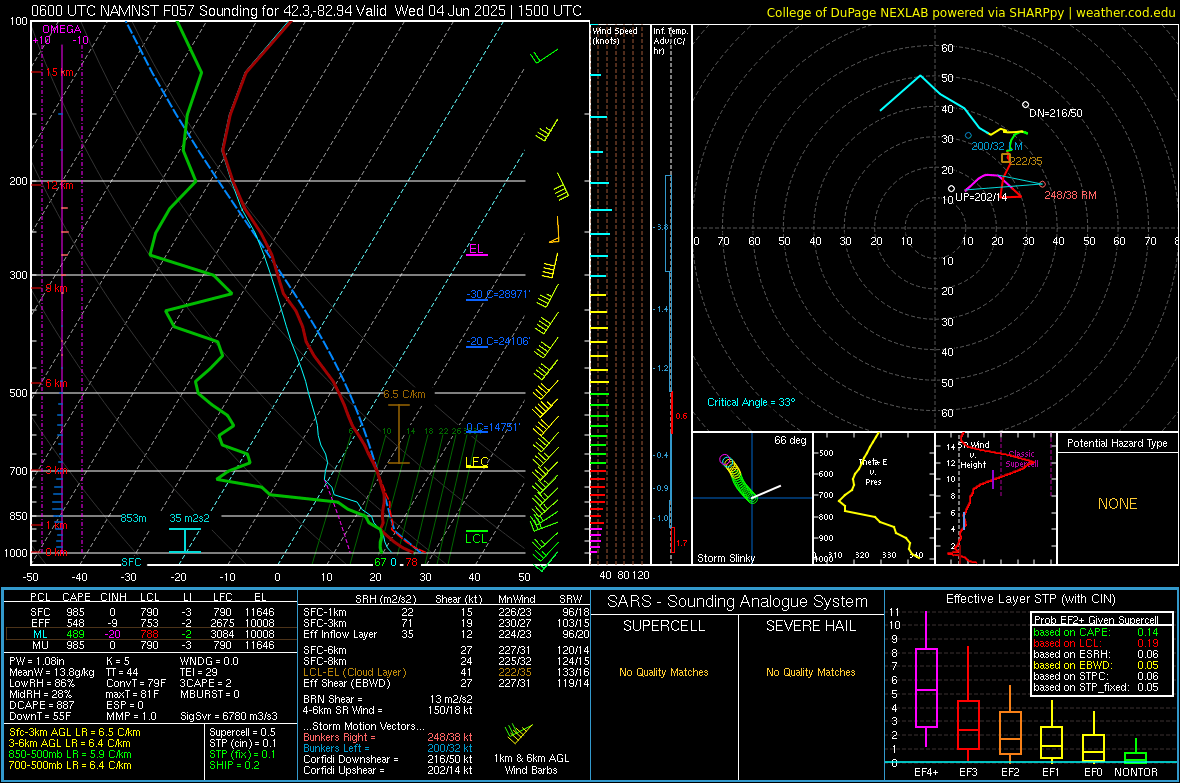Screen dimensions: 1180x783
Task: Click the magenta EF4+ box plot
Action: [926, 679]
